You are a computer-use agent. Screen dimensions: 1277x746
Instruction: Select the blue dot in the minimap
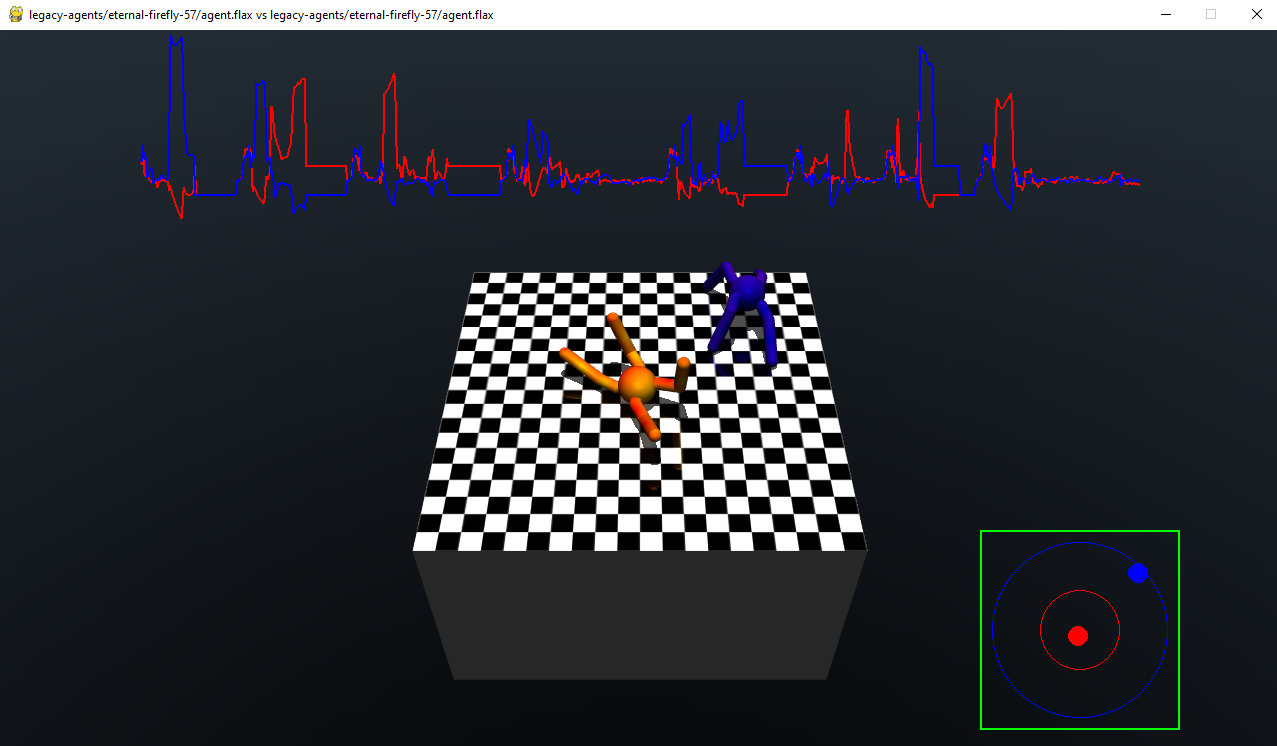pos(1137,573)
